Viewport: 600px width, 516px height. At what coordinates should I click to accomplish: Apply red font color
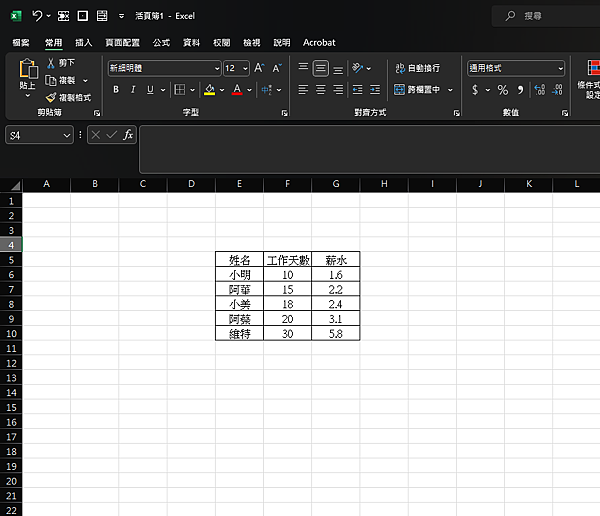(x=237, y=90)
